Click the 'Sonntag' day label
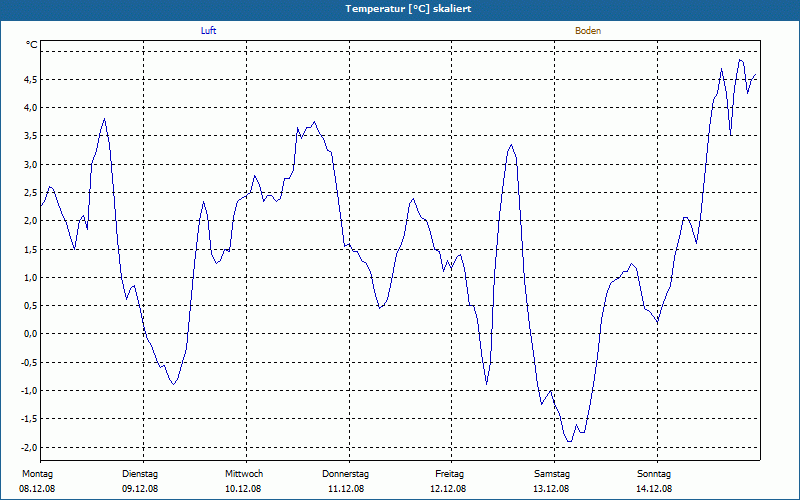This screenshot has width=800, height=500. click(x=654, y=474)
